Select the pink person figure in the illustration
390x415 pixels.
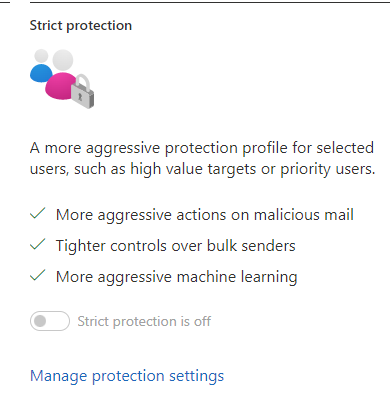click(61, 86)
